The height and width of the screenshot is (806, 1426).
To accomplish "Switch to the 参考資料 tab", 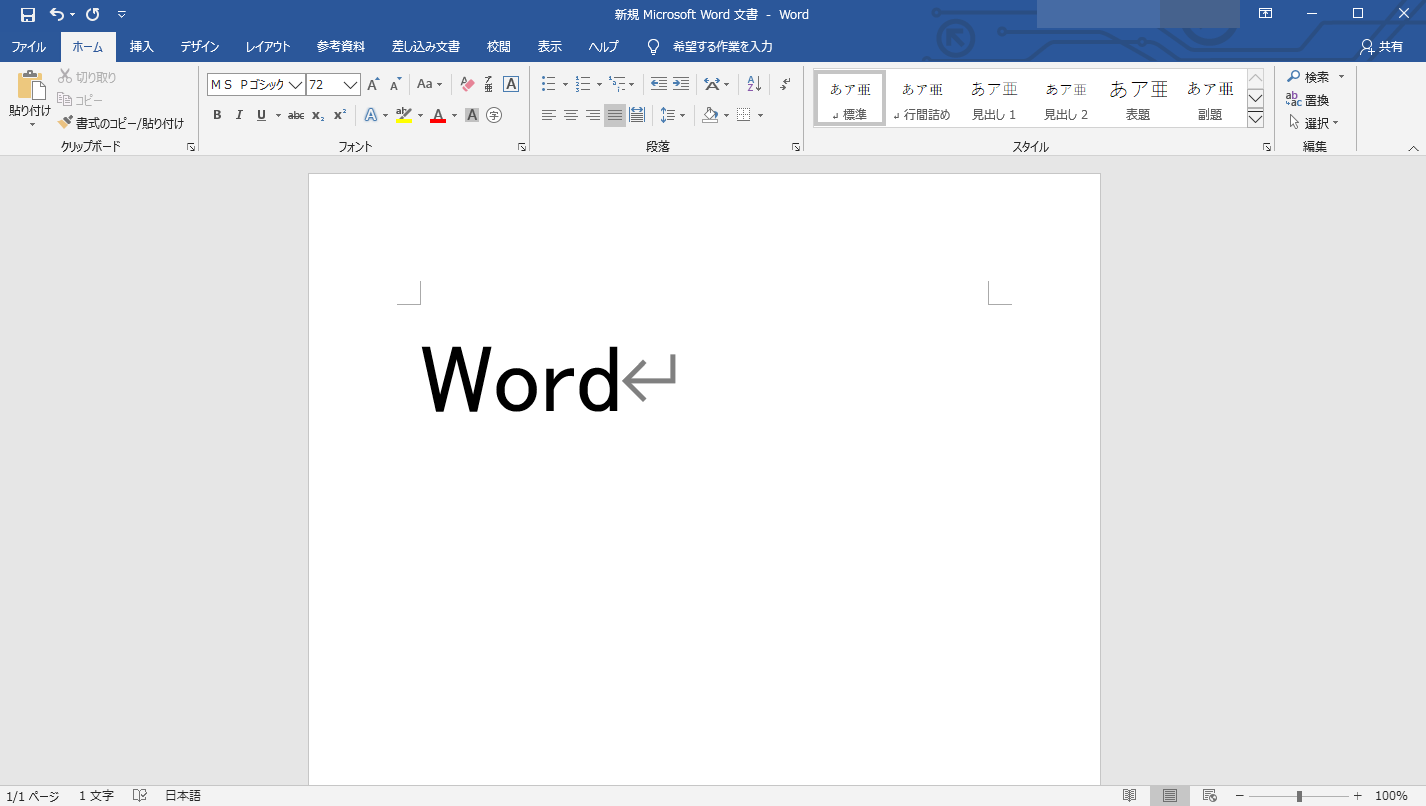I will pyautogui.click(x=341, y=47).
